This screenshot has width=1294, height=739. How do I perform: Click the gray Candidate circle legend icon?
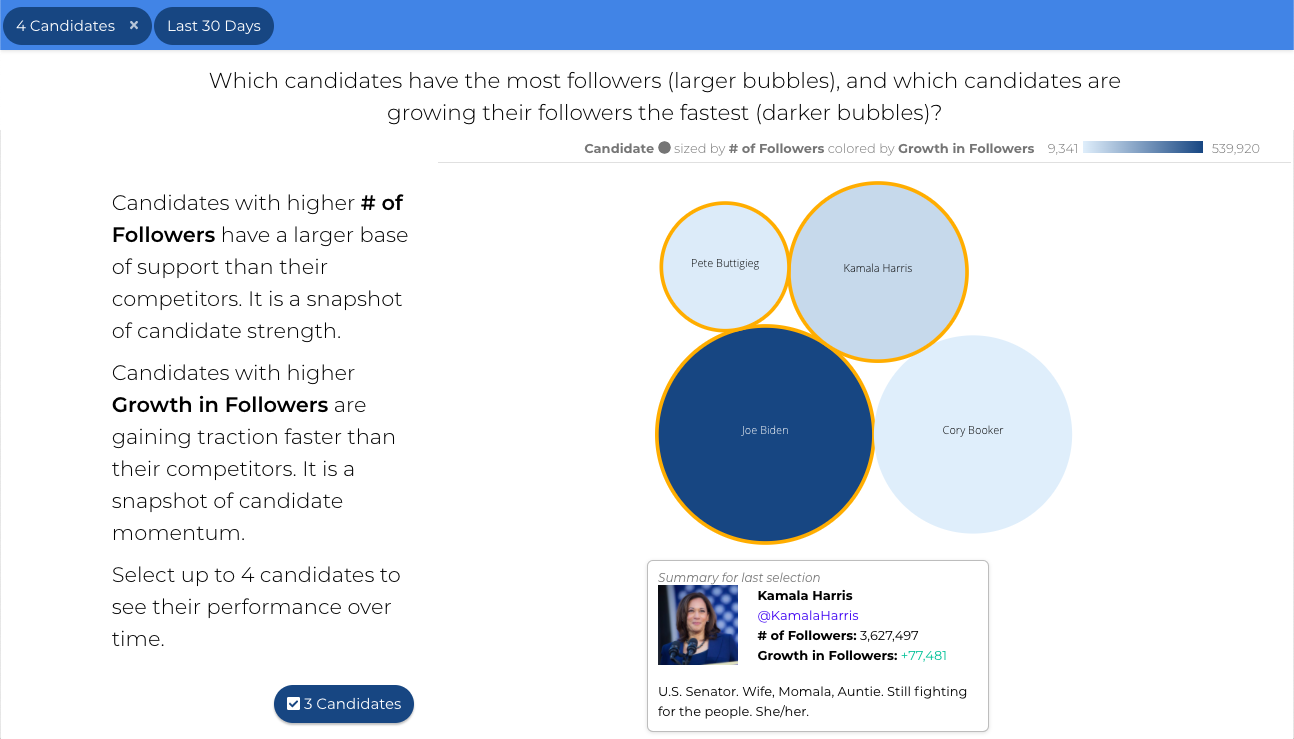pos(664,148)
